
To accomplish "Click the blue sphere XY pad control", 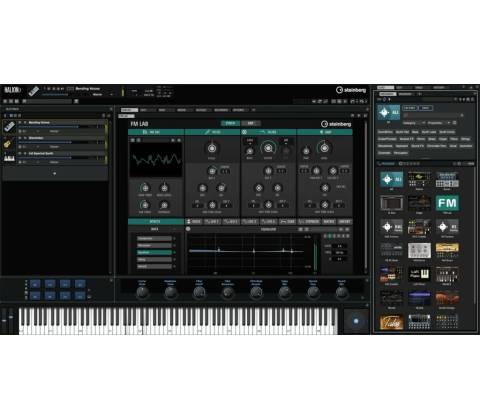I will tap(356, 321).
